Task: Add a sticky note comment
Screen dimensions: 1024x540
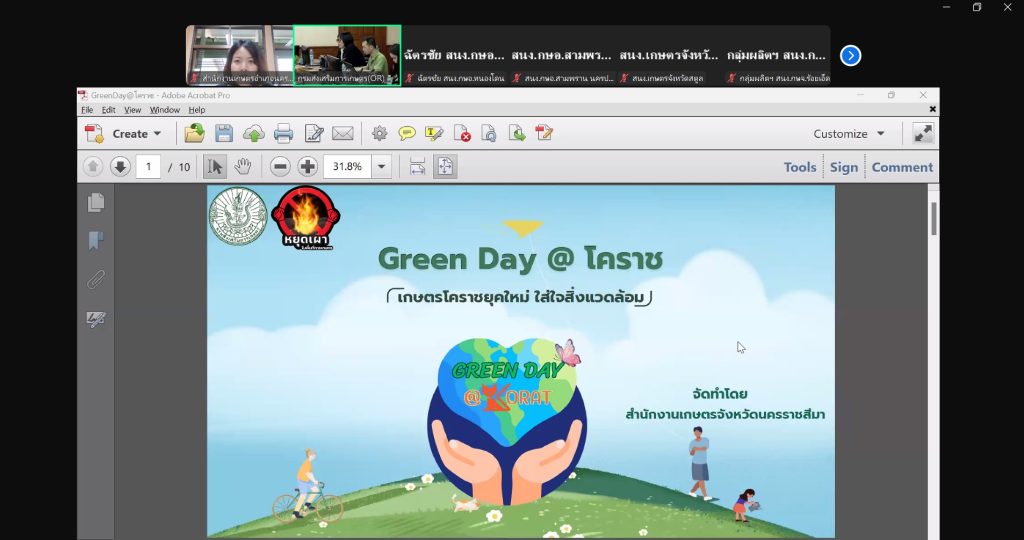Action: 407,133
